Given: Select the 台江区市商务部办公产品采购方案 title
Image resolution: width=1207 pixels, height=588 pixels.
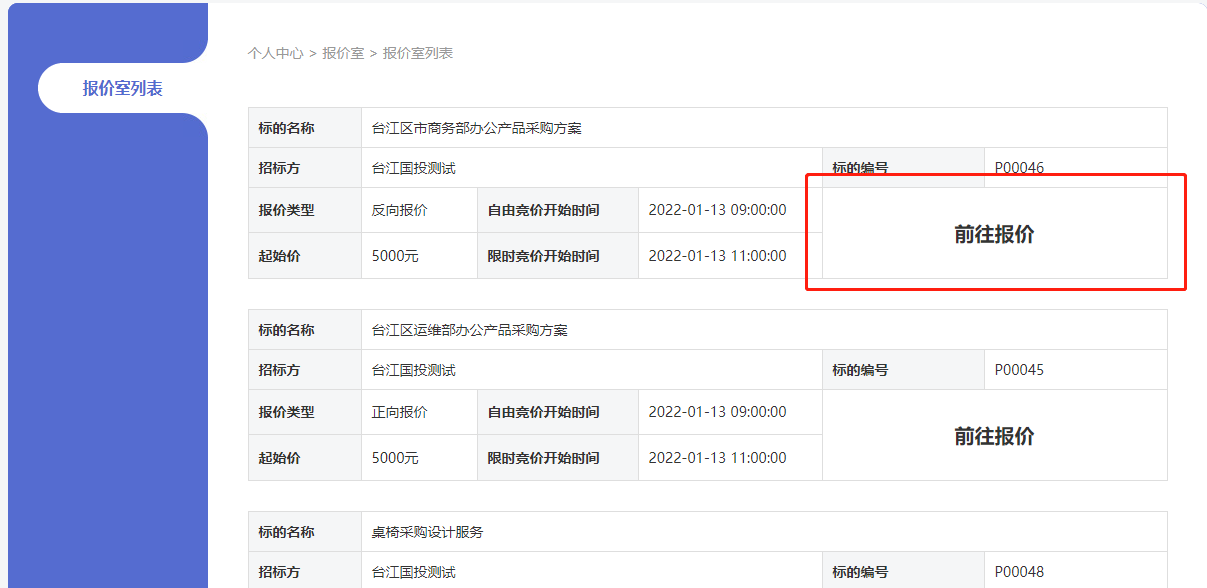Looking at the screenshot, I should 476,128.
